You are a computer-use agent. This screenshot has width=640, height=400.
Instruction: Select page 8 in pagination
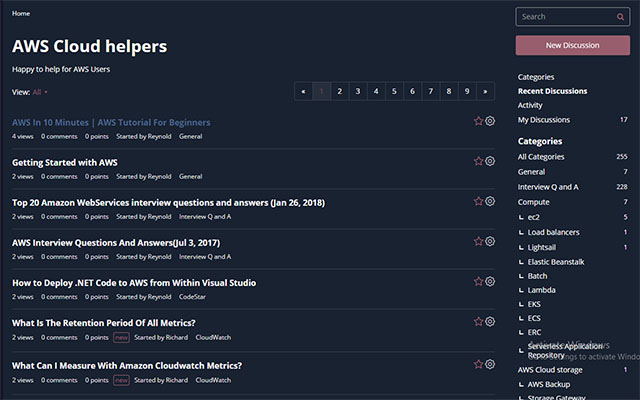449,91
